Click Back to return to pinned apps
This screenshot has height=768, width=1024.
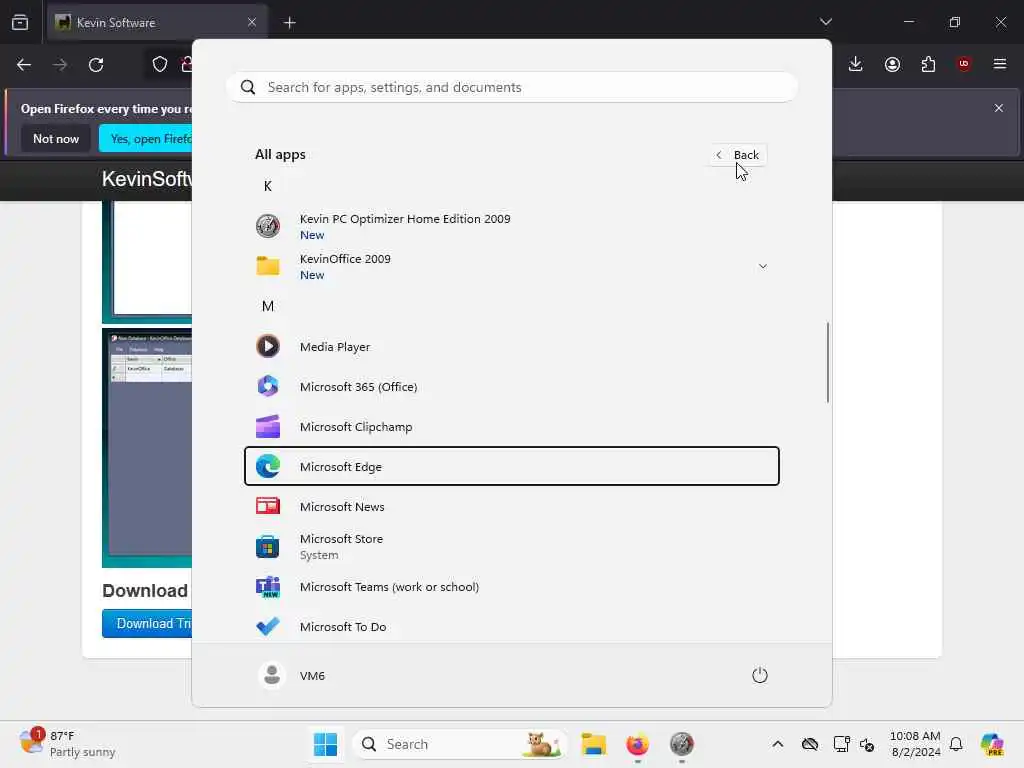(x=738, y=155)
